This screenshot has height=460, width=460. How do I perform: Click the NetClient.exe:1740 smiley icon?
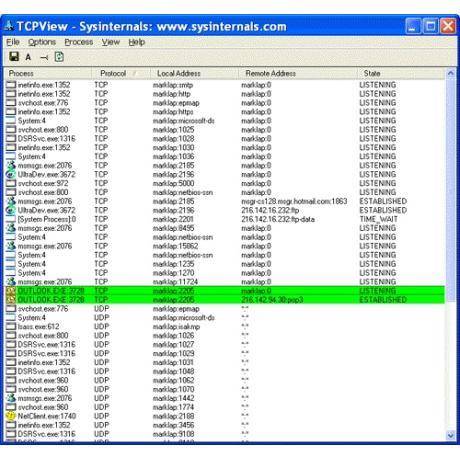pyautogui.click(x=11, y=416)
